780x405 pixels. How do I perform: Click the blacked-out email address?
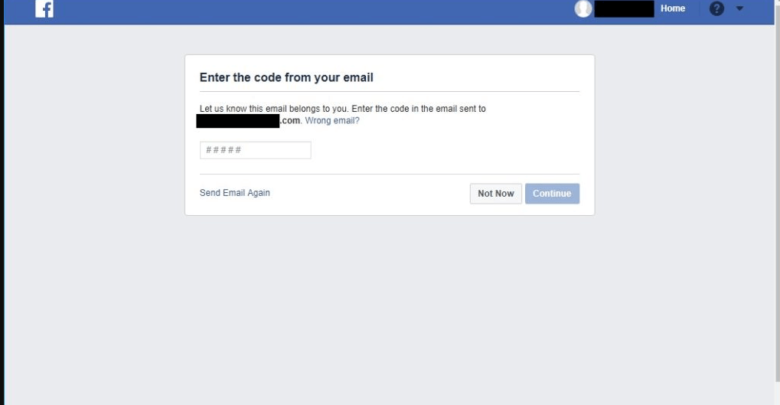(x=238, y=121)
